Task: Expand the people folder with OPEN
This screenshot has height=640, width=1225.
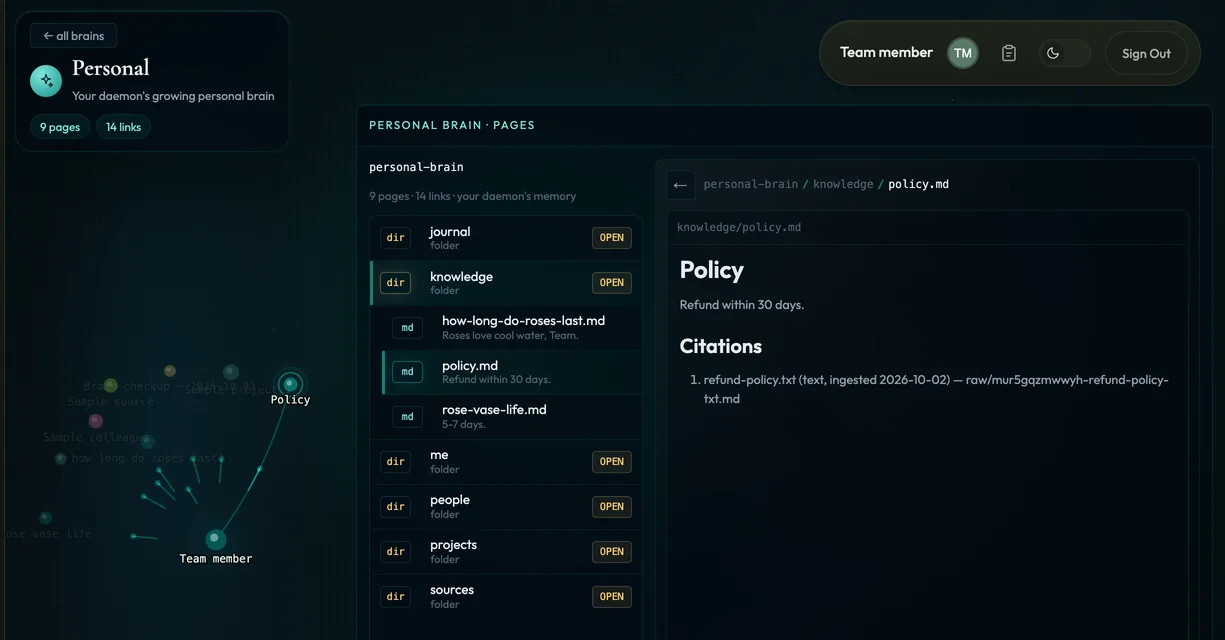Action: 612,506
